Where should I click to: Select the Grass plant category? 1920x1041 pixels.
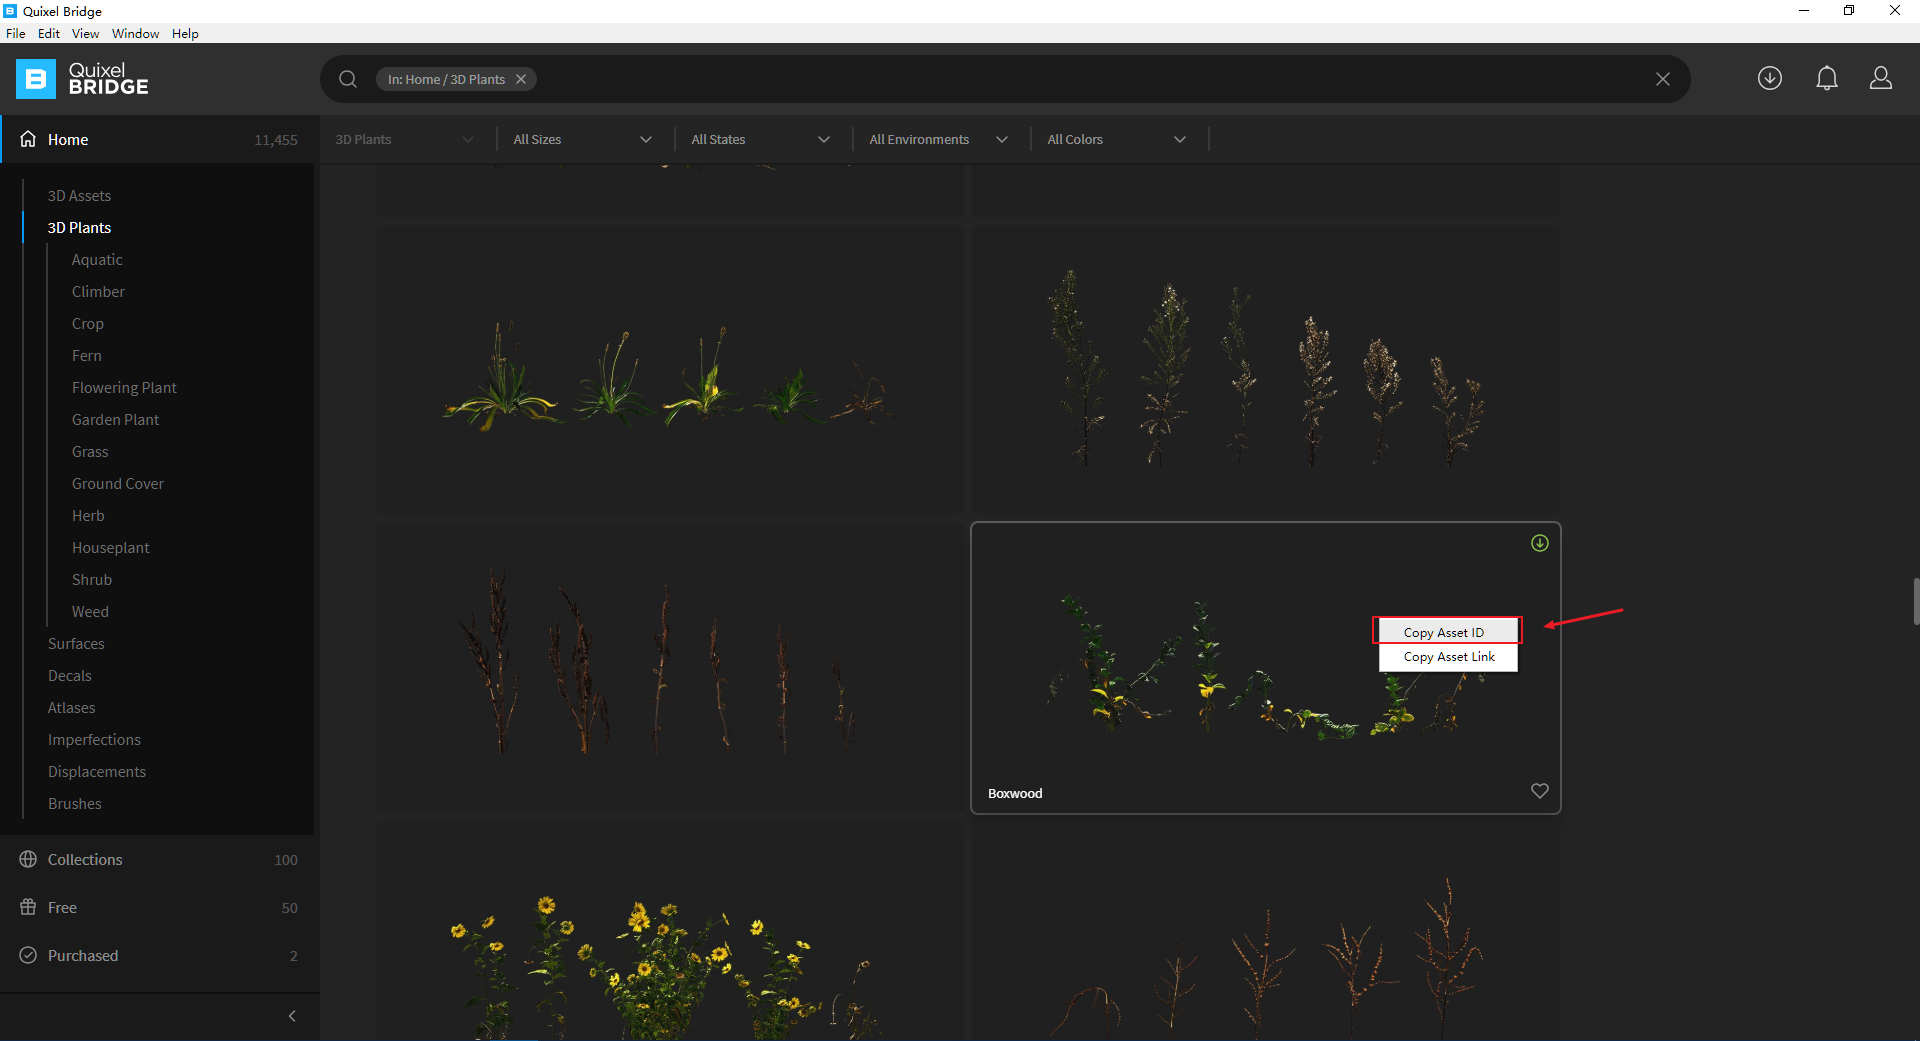click(x=90, y=451)
